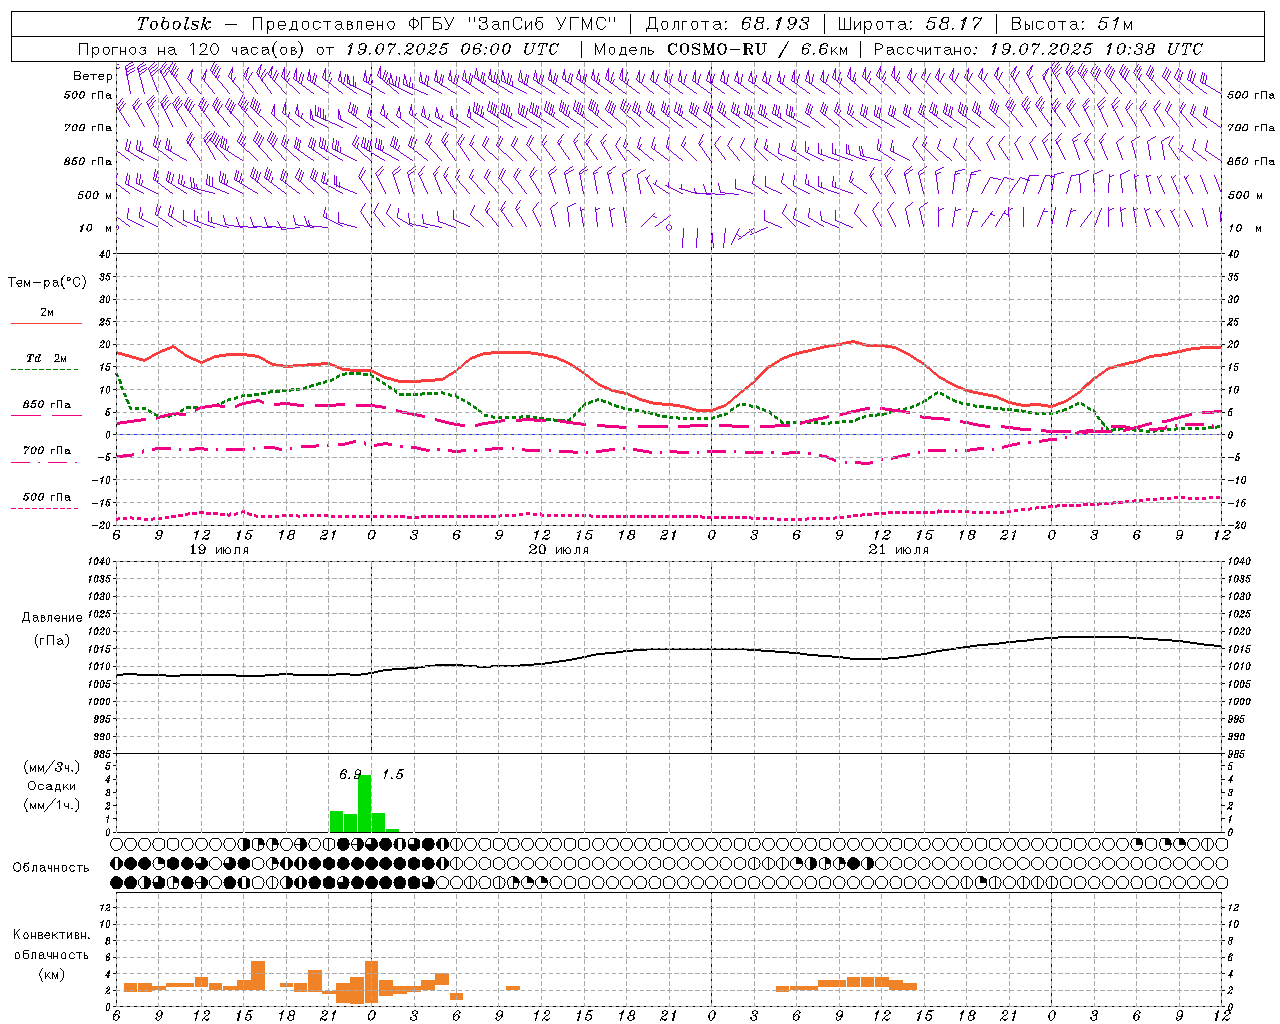Image resolution: width=1280 pixels, height=1024 pixels.
Task: Click the dashed "850 гПа" temperature legend entry
Action: [x=46, y=409]
